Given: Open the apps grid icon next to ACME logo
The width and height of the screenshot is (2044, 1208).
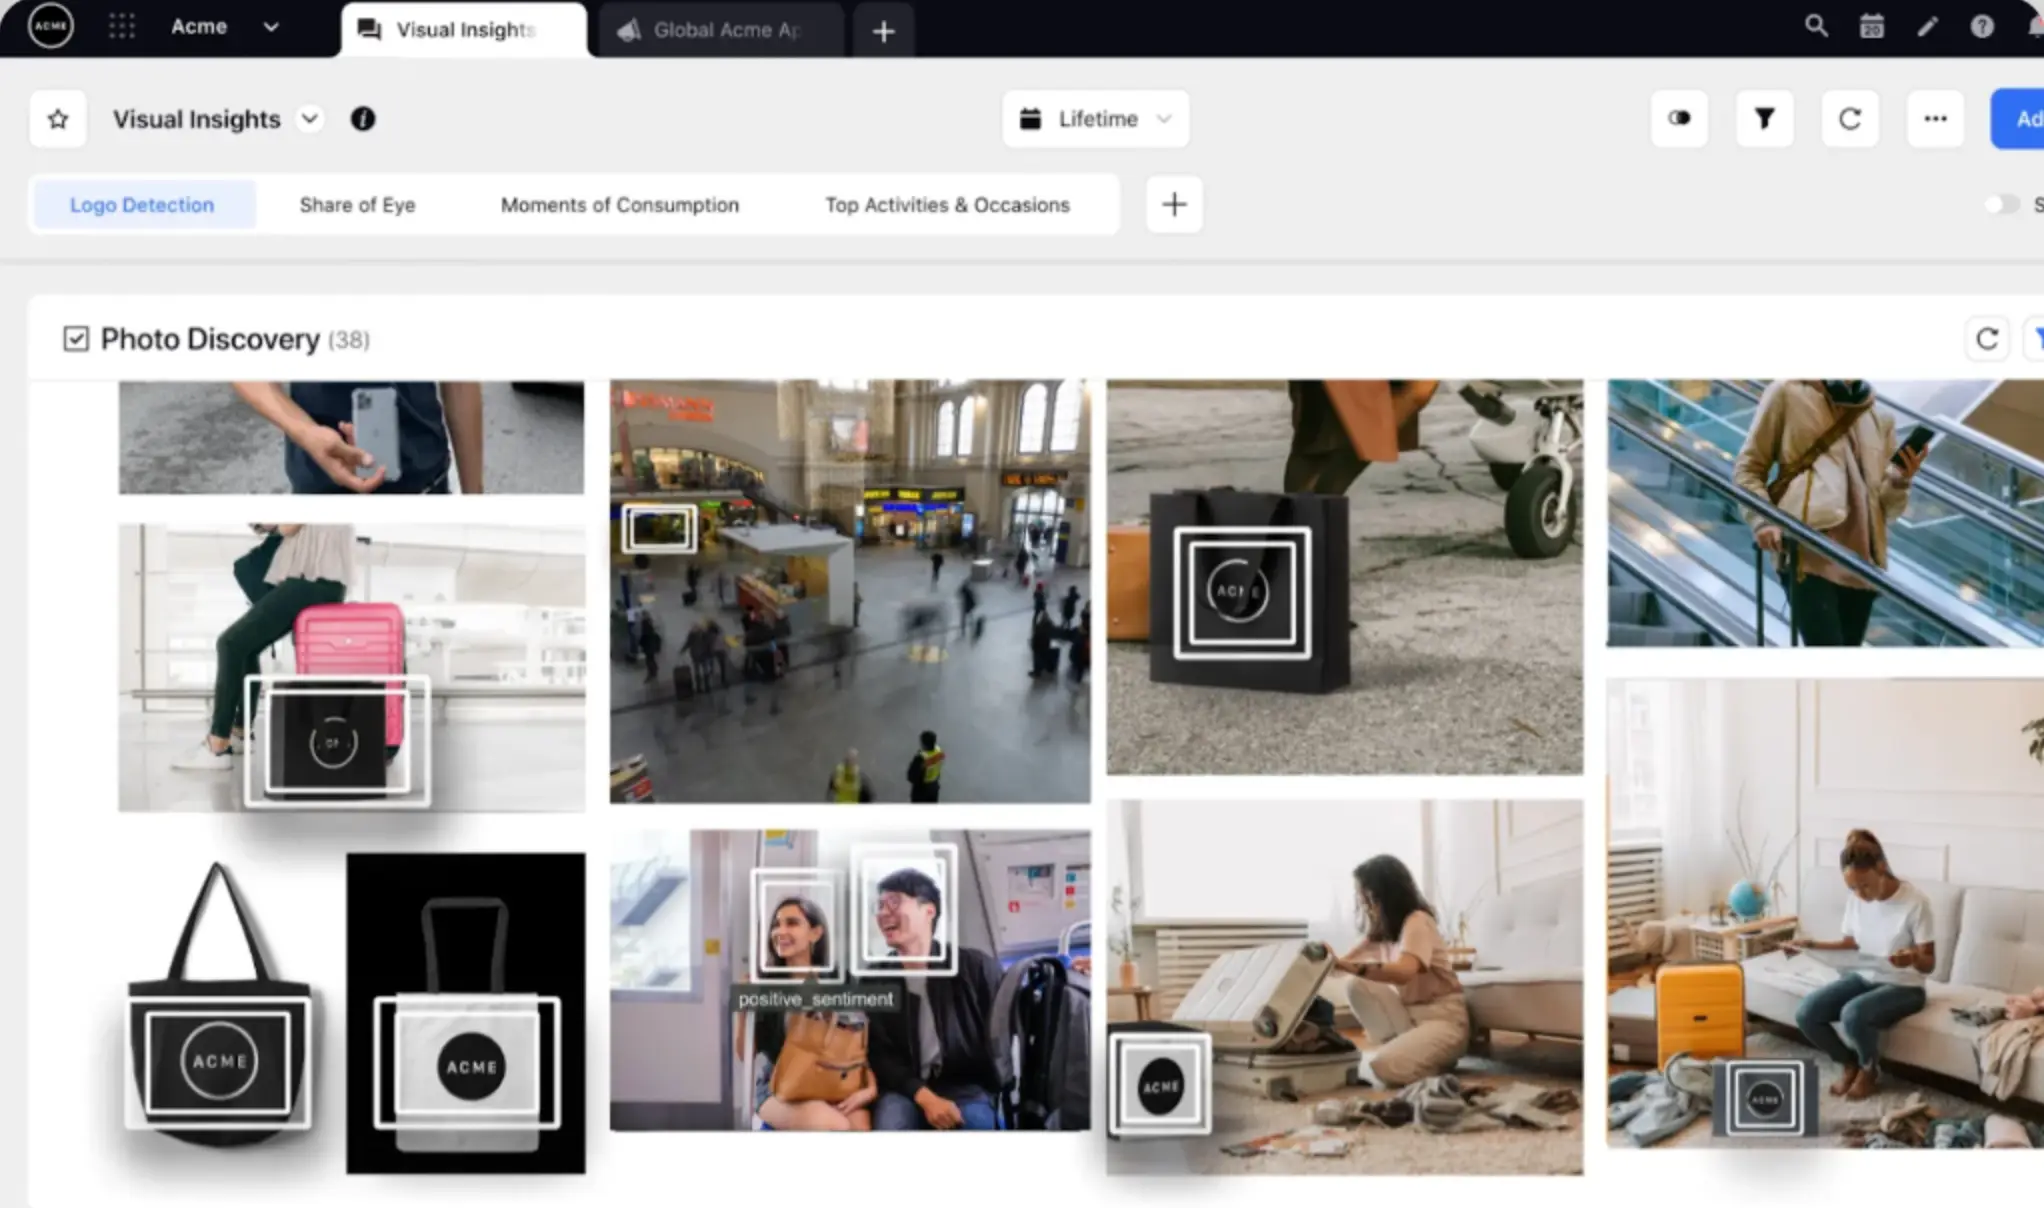Looking at the screenshot, I should point(122,26).
